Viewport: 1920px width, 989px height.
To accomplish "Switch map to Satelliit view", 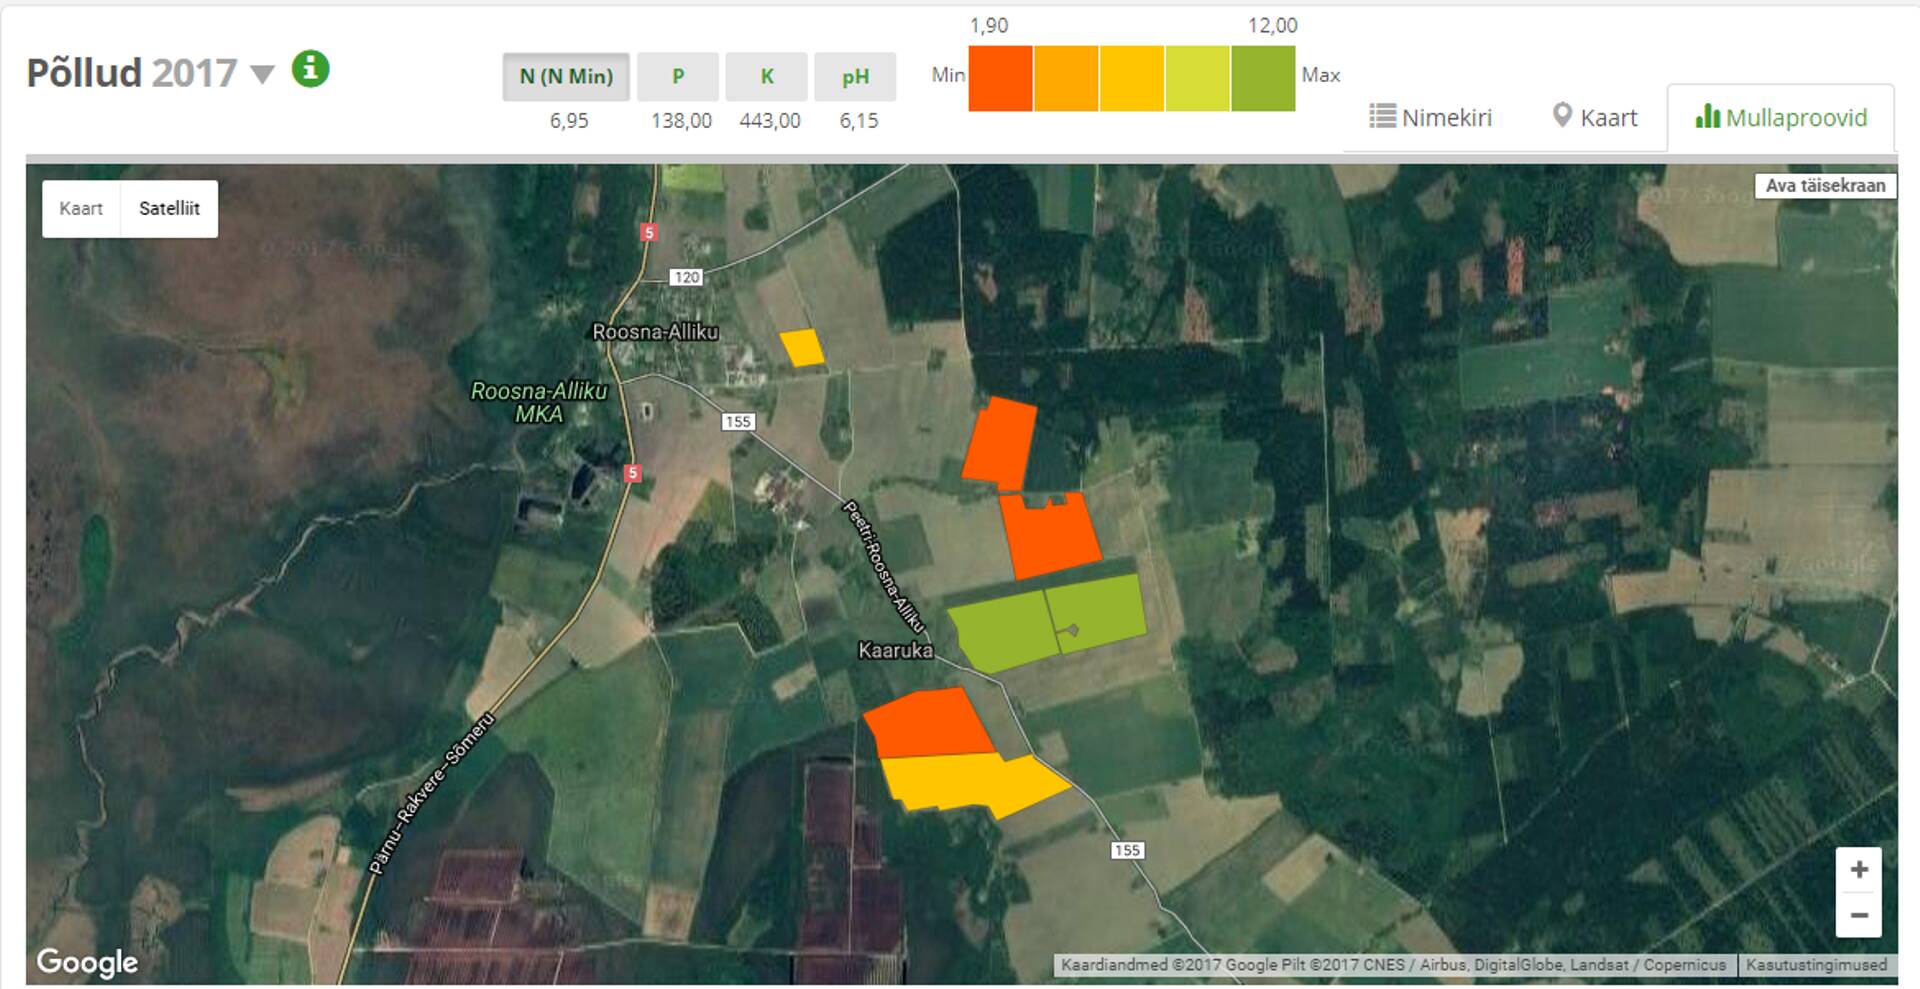I will (x=169, y=209).
